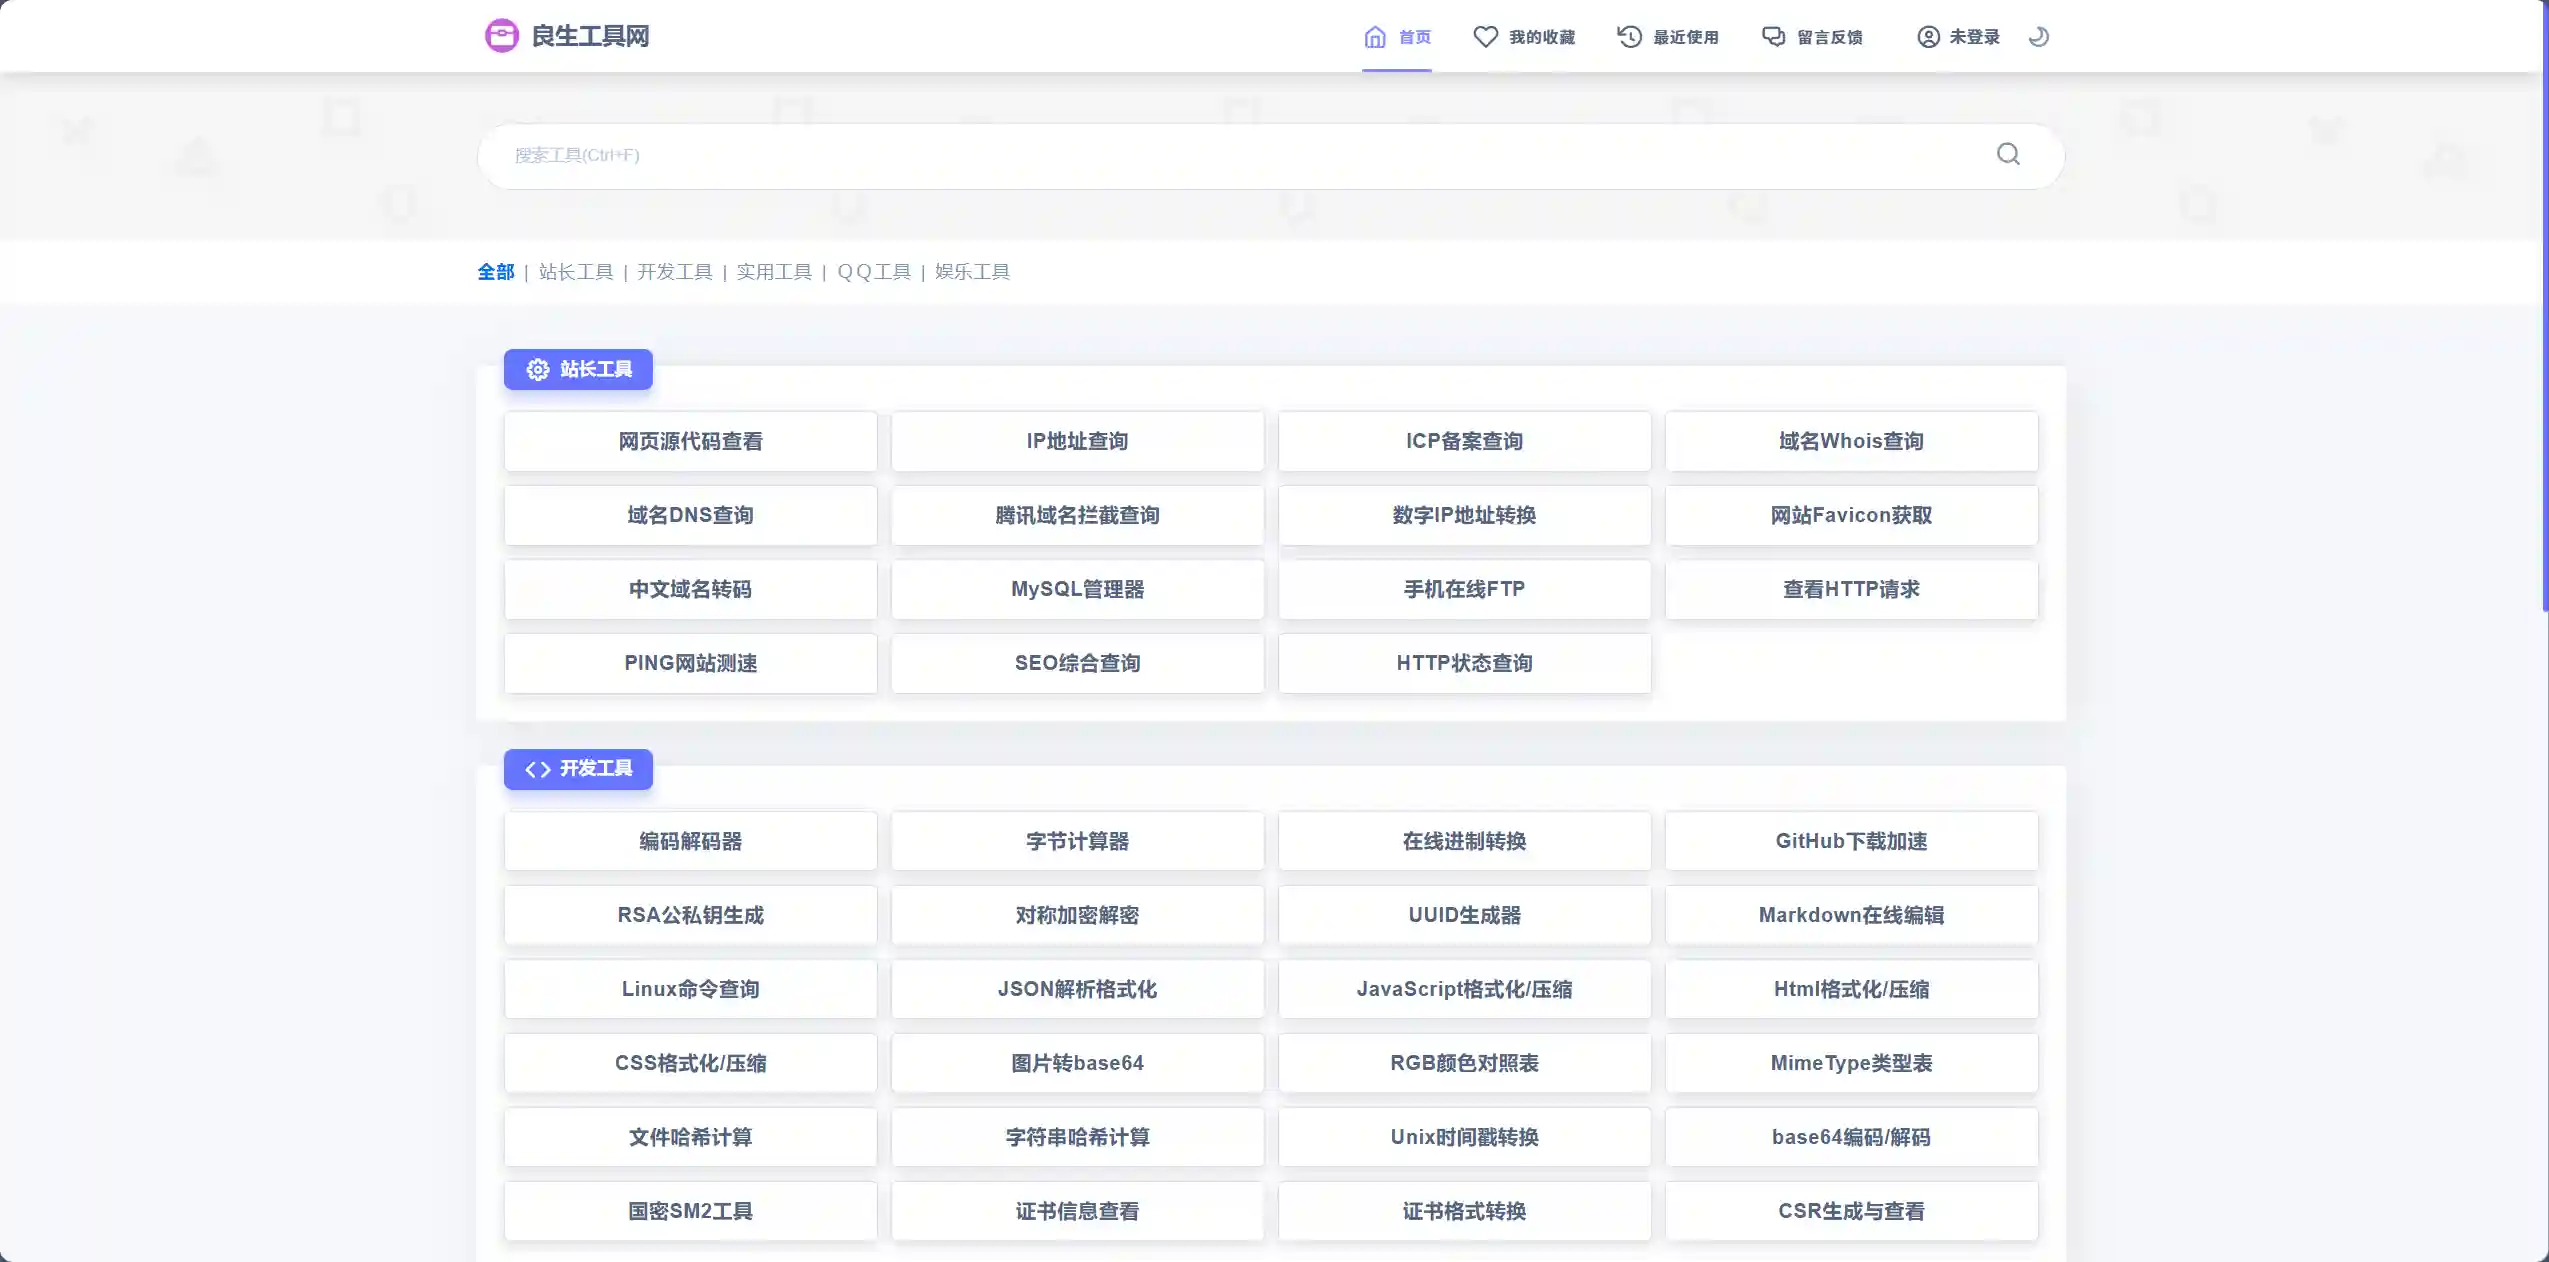Screen dimensions: 2549x1262
Task: Click the 良生工具网 logo icon
Action: coord(500,35)
